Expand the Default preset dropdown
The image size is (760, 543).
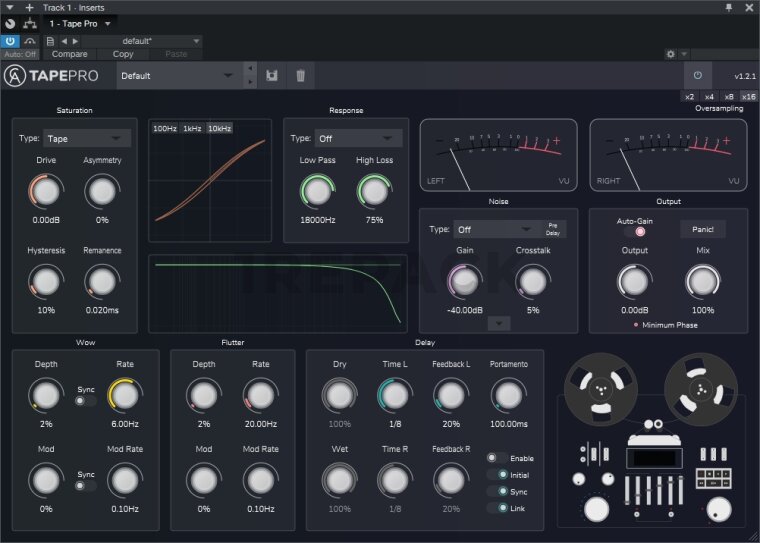point(178,75)
